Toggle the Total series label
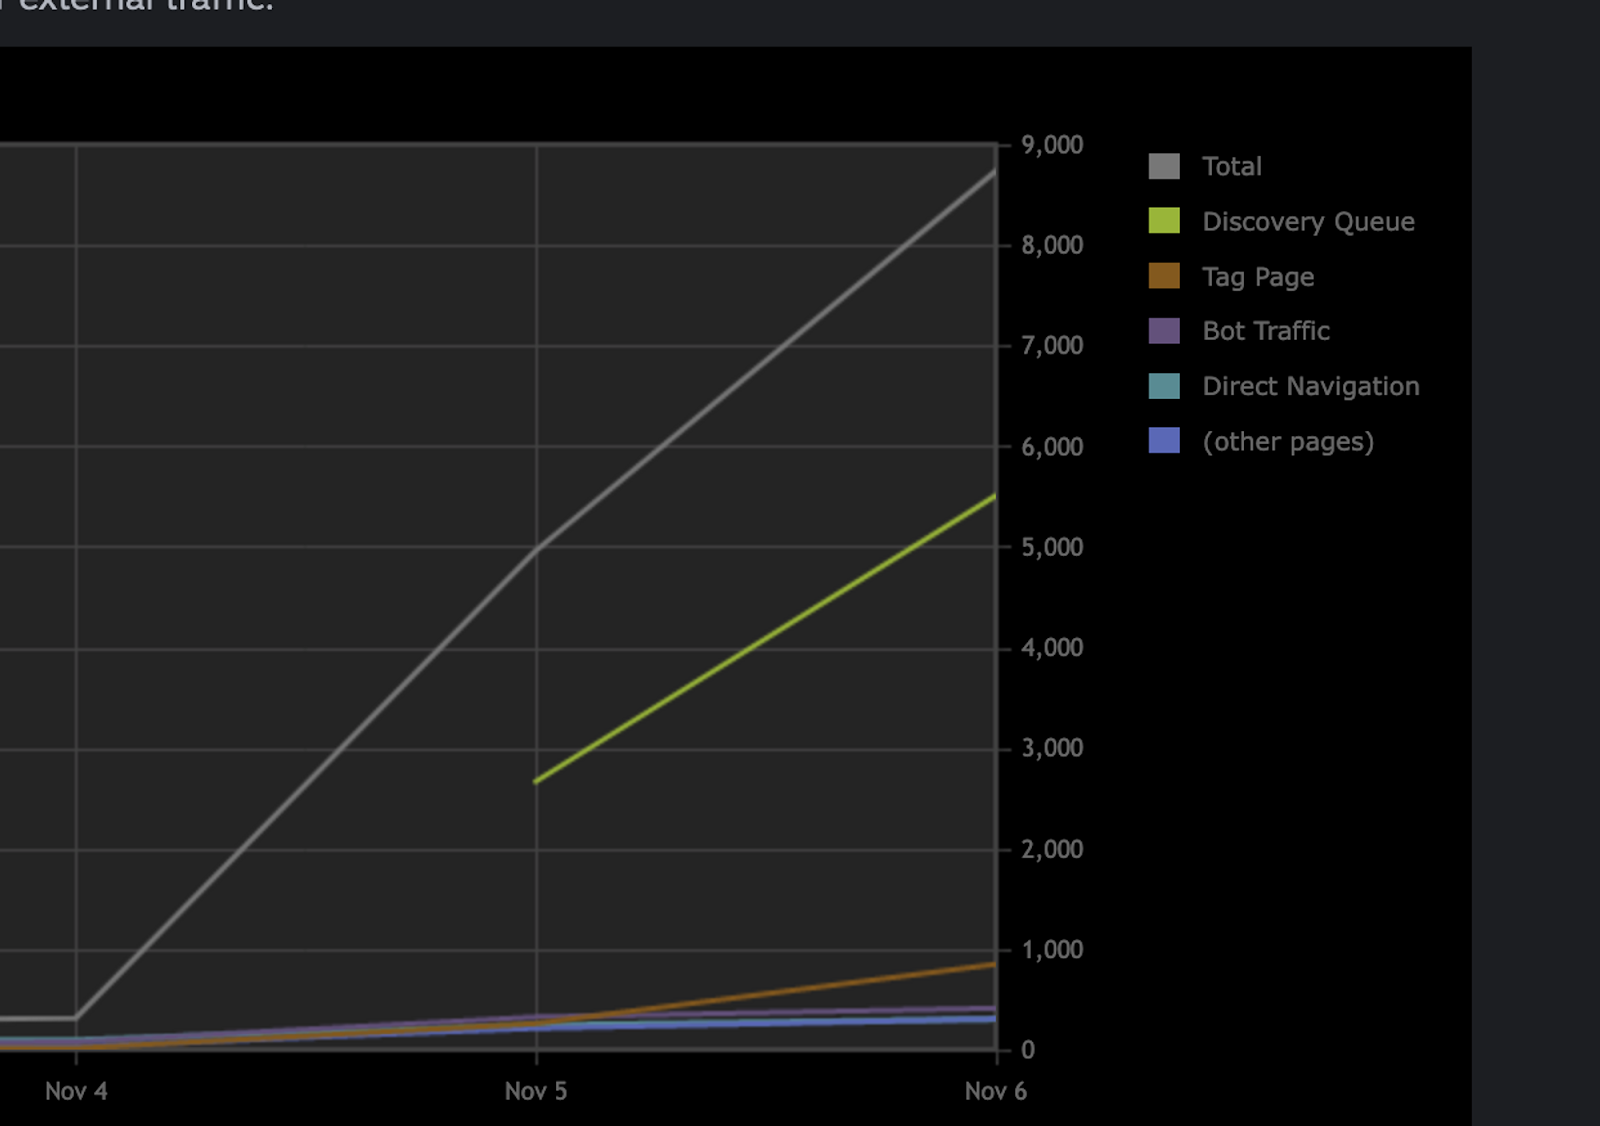Image resolution: width=1600 pixels, height=1126 pixels. click(x=1232, y=166)
